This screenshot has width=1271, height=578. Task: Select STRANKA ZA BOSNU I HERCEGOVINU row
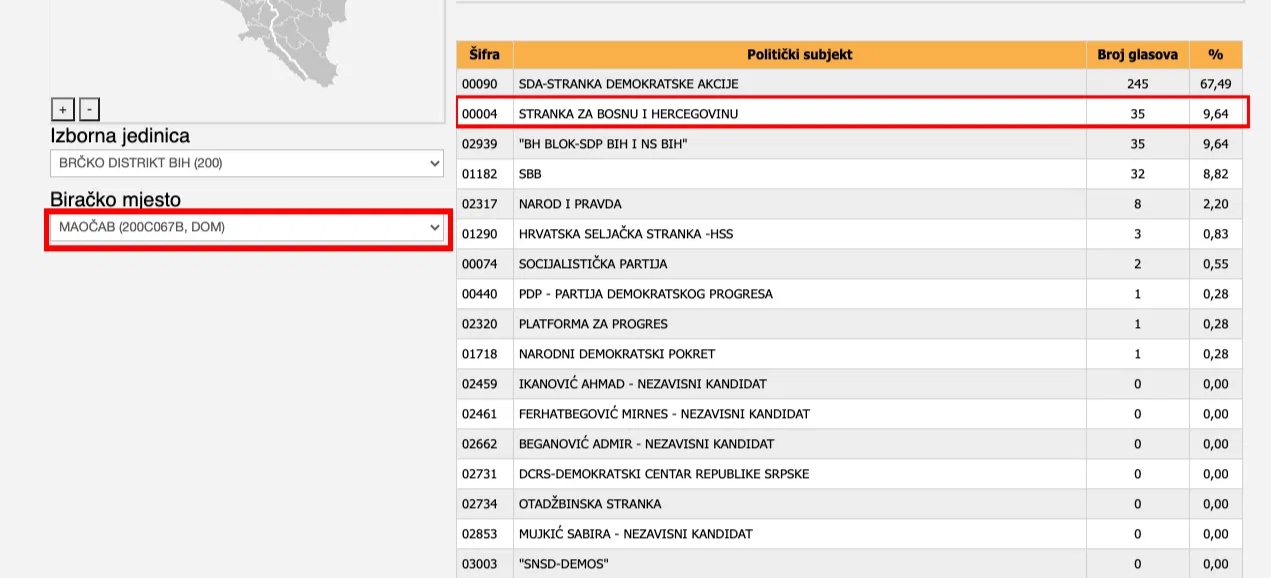tap(850, 114)
